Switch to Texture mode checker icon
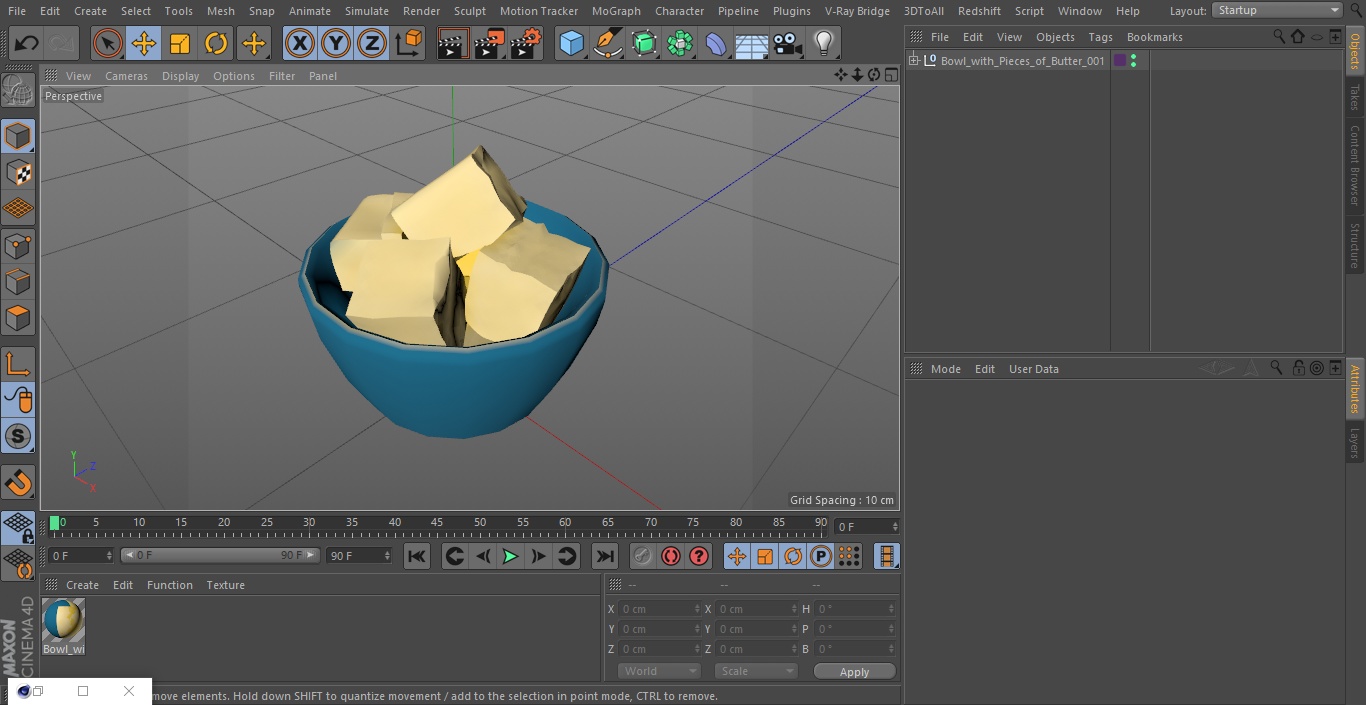The image size is (1366, 705). (18, 172)
